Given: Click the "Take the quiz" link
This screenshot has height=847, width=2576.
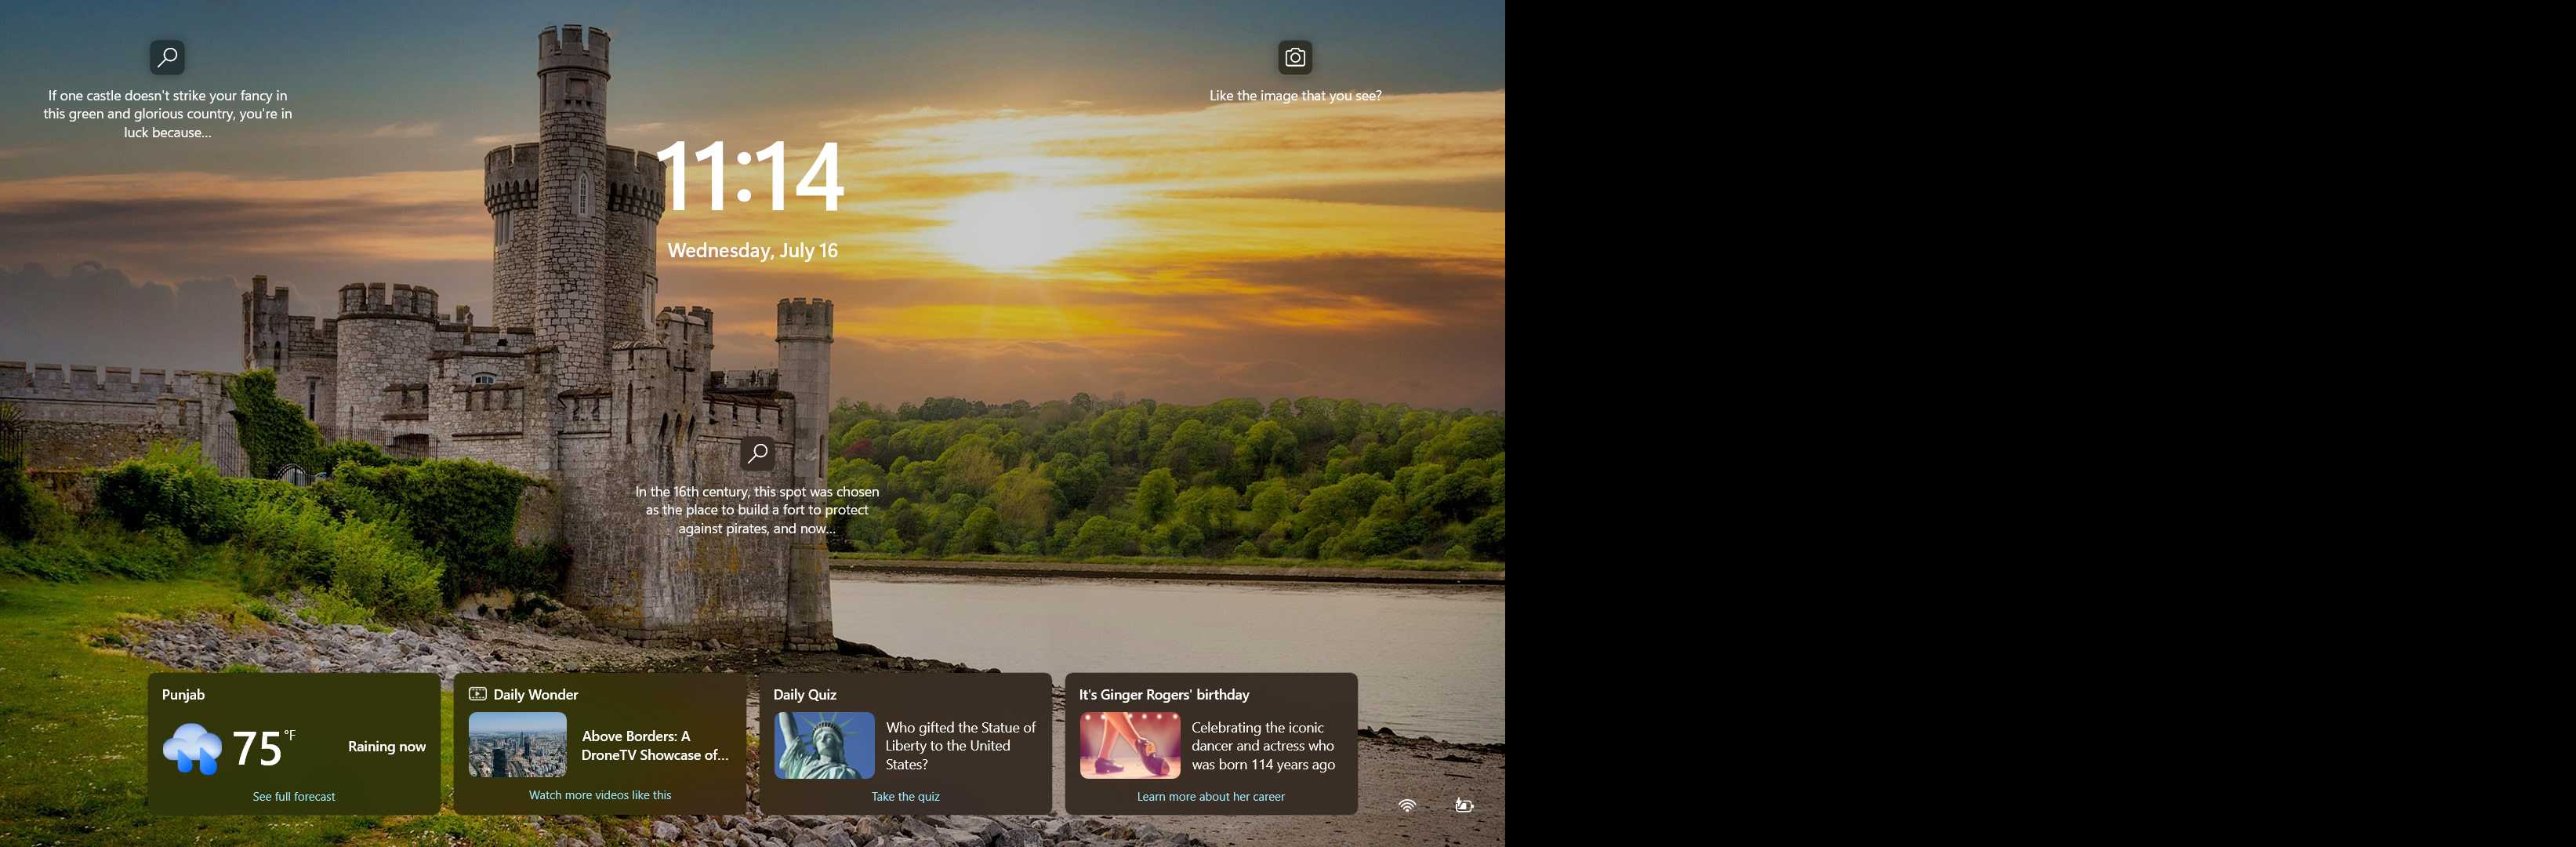Looking at the screenshot, I should 905,796.
